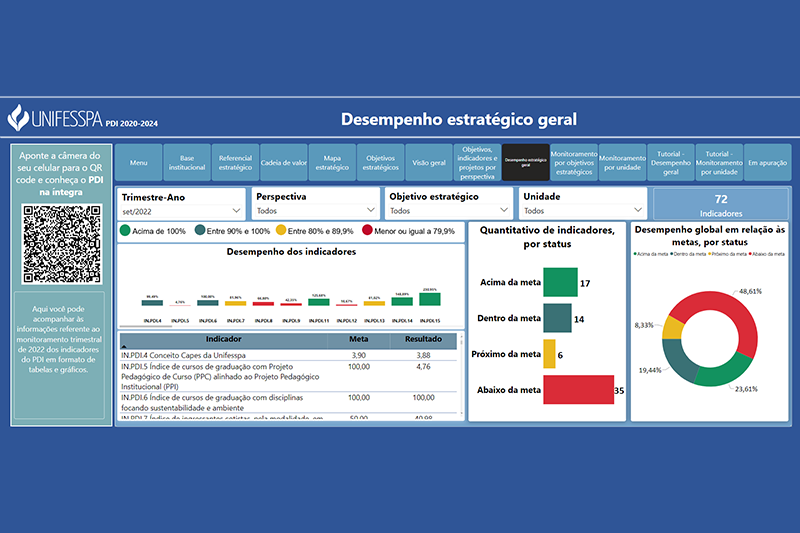Click the bar chart horizontal scrollbar
Viewport: 800px width, 533px height.
[146, 326]
